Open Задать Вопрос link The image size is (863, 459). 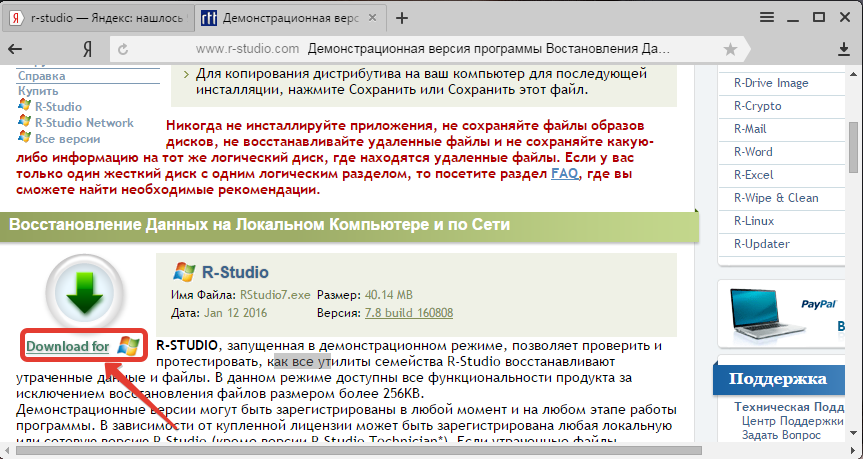click(x=781, y=435)
